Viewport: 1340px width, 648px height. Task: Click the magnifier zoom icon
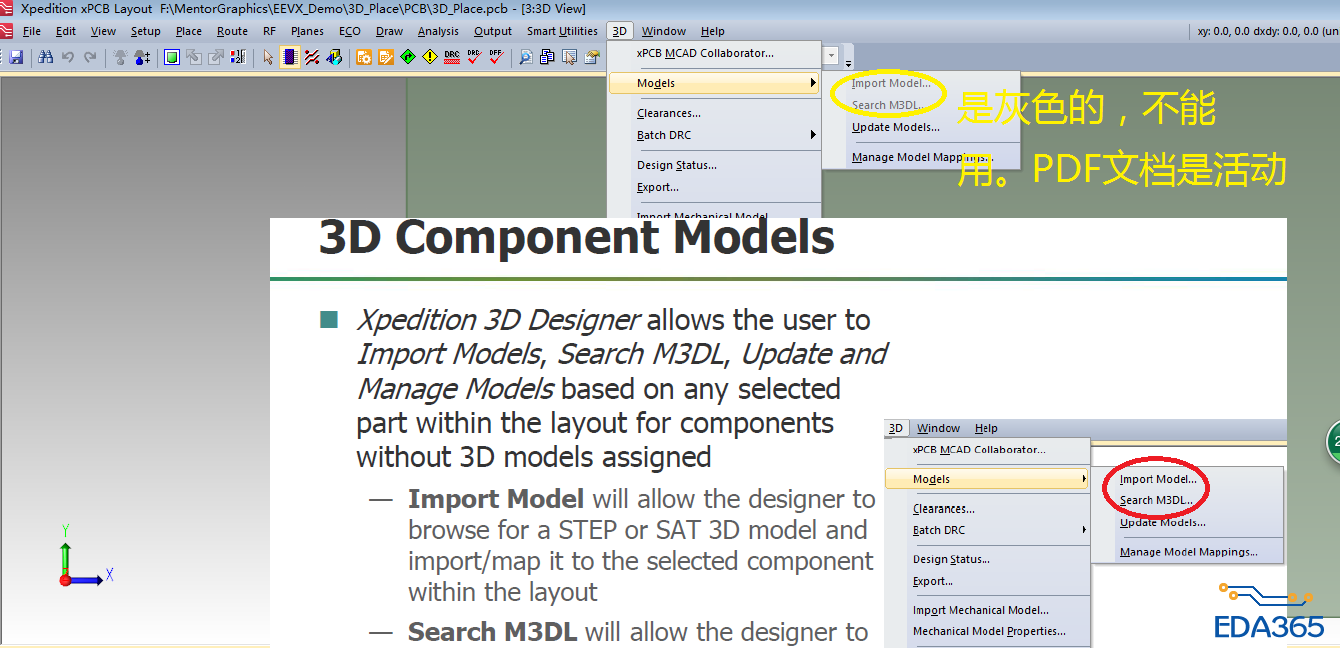point(525,57)
